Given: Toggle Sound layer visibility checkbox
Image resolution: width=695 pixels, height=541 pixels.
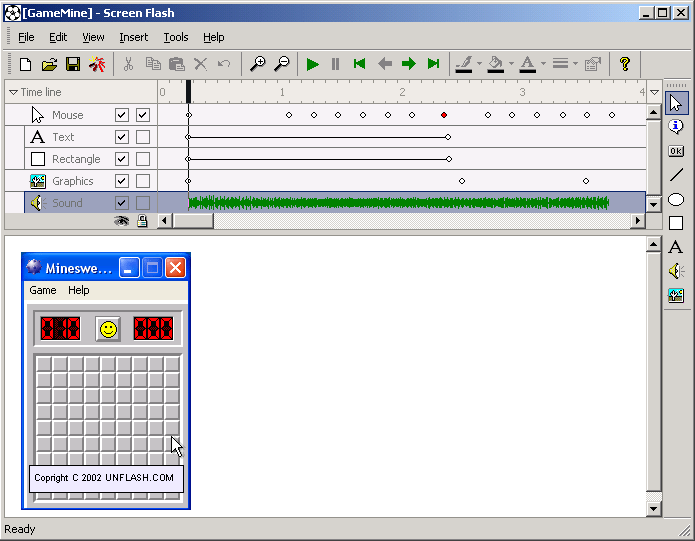Looking at the screenshot, I should click(x=122, y=203).
